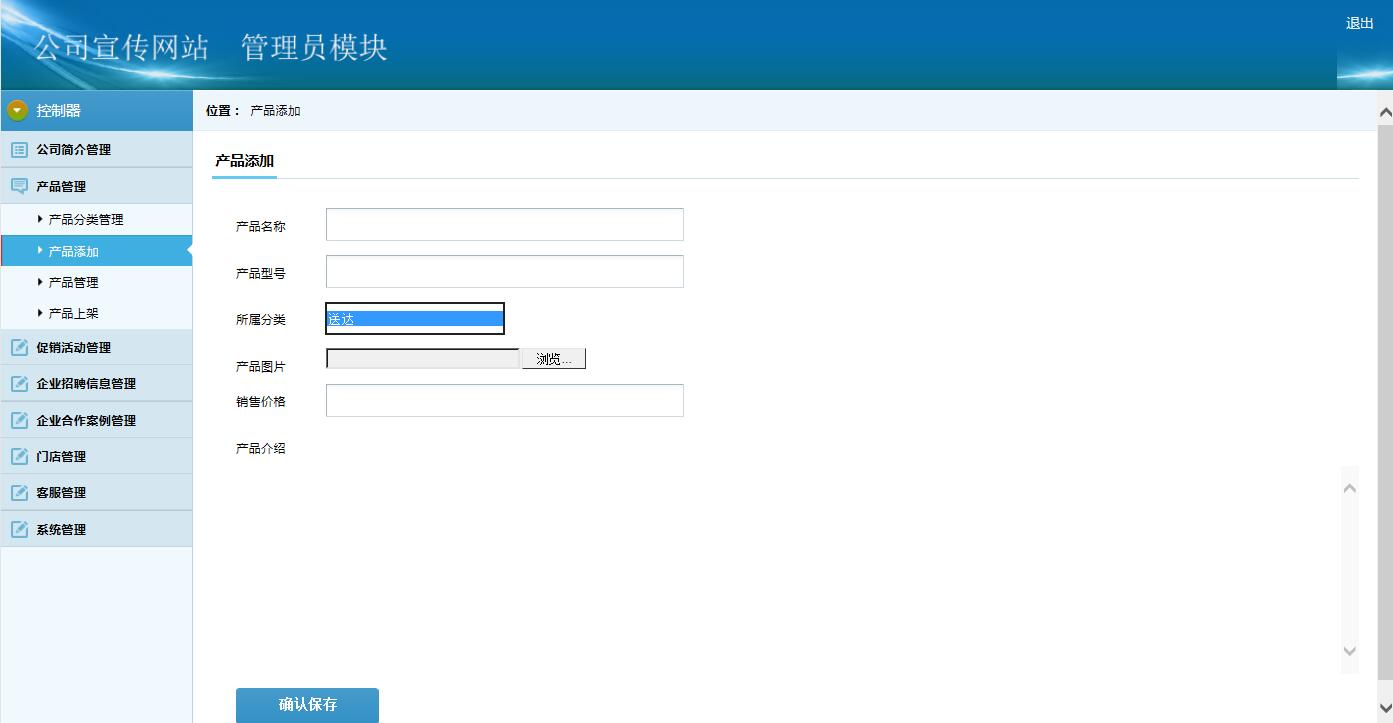Focus the 产品型号 input field
The image size is (1393, 723).
point(505,271)
